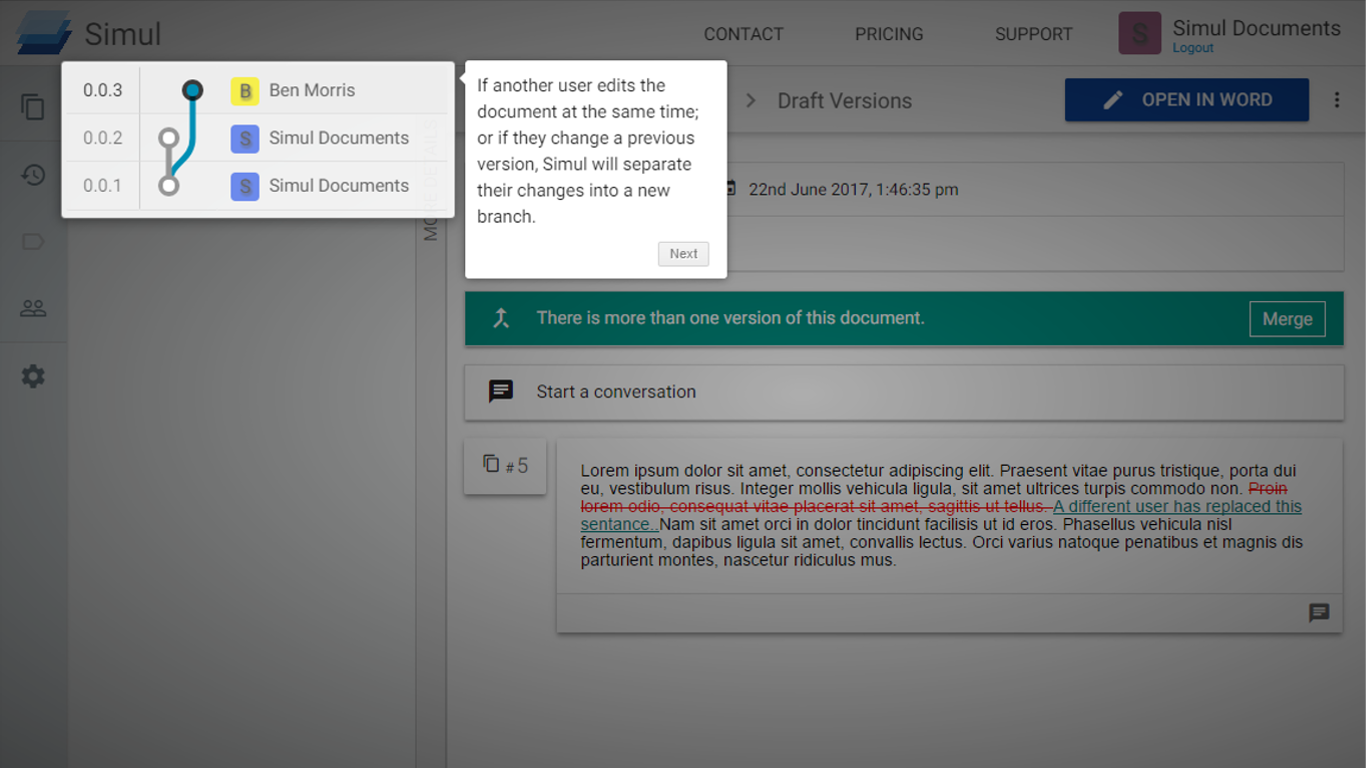Click the Merge button in the banner
Screen dimensions: 1366x768
(1287, 319)
